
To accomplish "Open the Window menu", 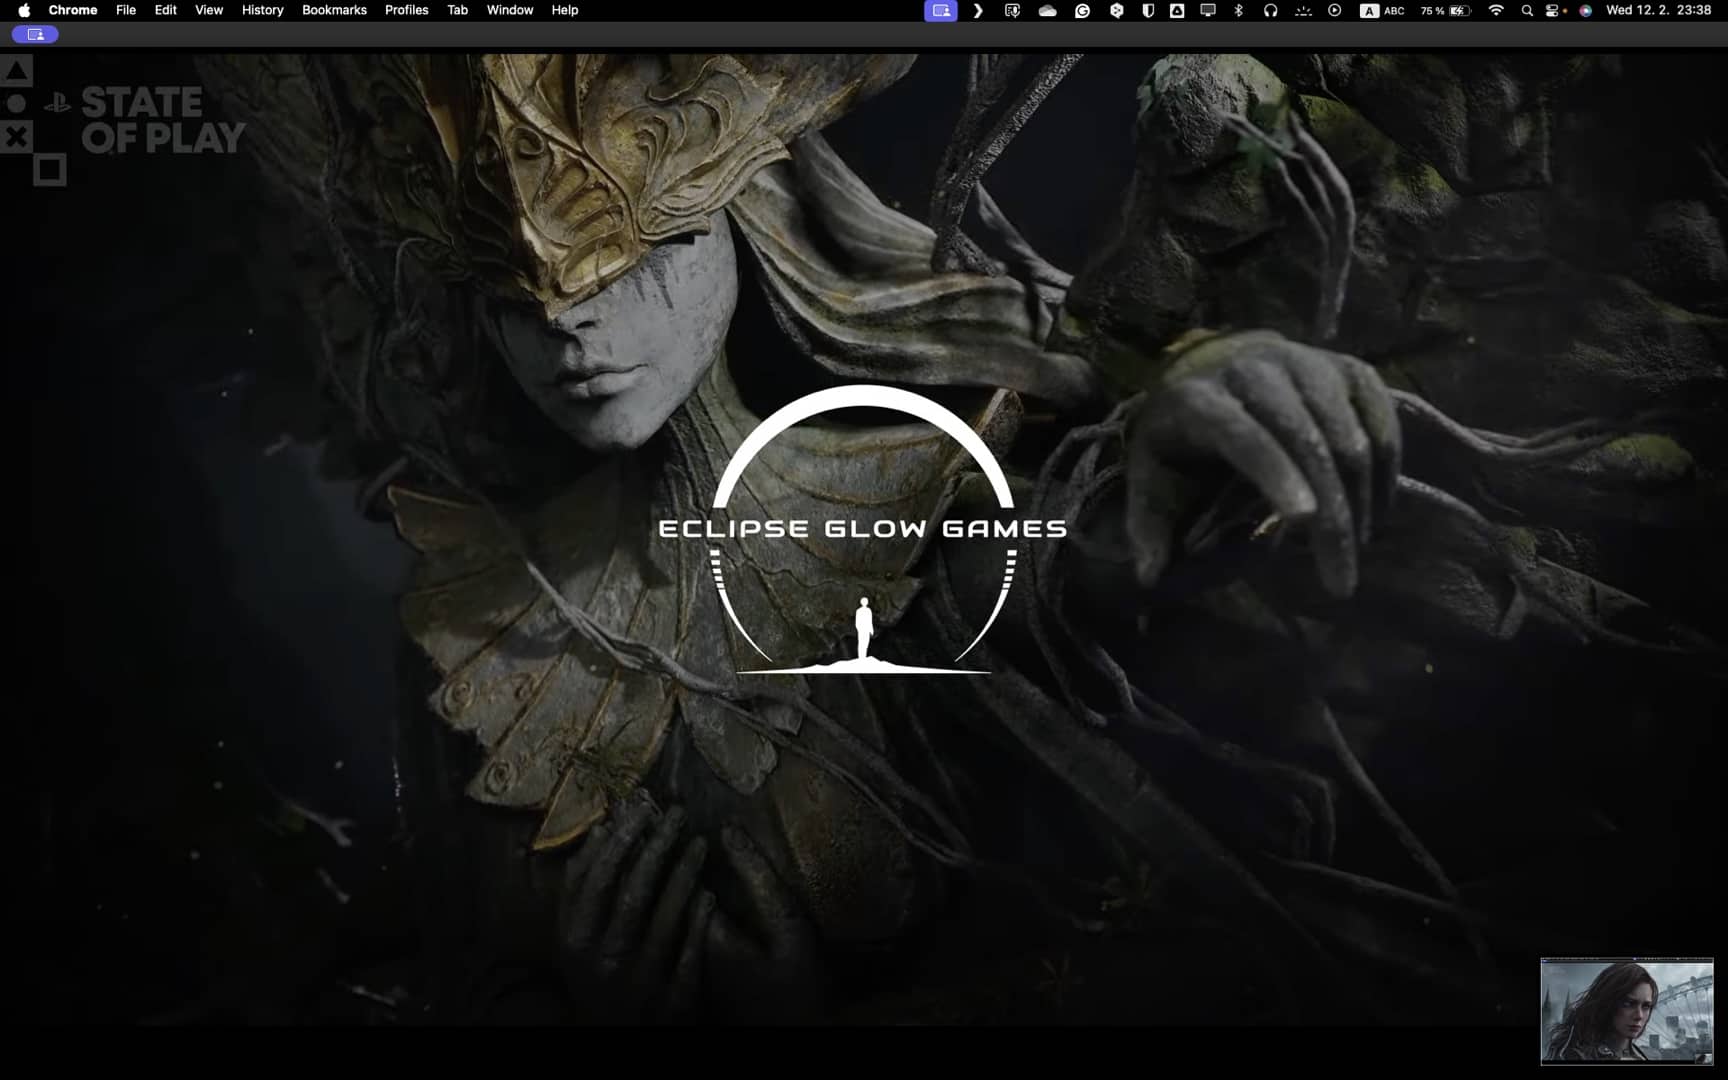I will pos(510,10).
